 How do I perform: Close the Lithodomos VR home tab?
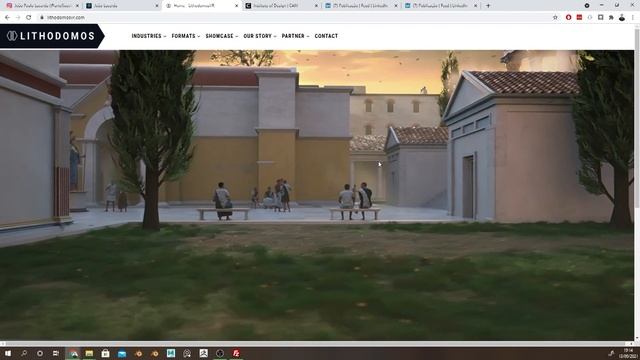[236, 6]
